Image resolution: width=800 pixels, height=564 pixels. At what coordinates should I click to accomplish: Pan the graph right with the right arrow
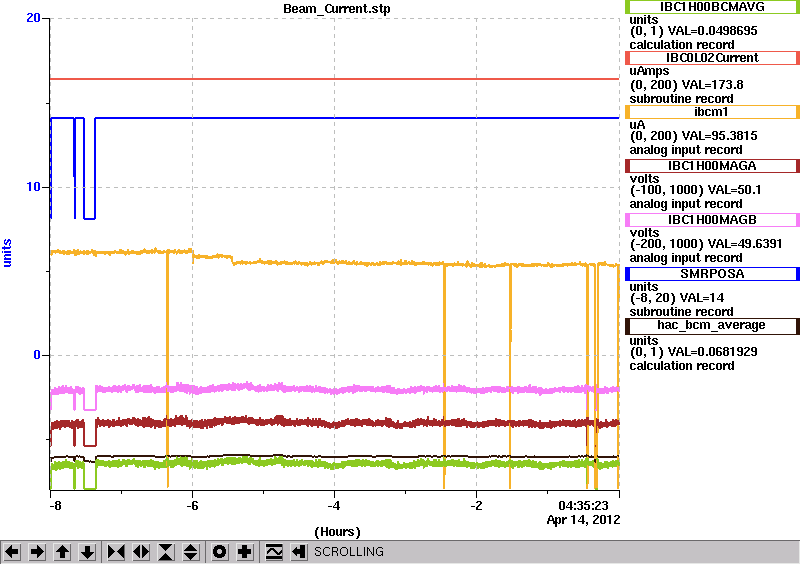tap(37, 552)
